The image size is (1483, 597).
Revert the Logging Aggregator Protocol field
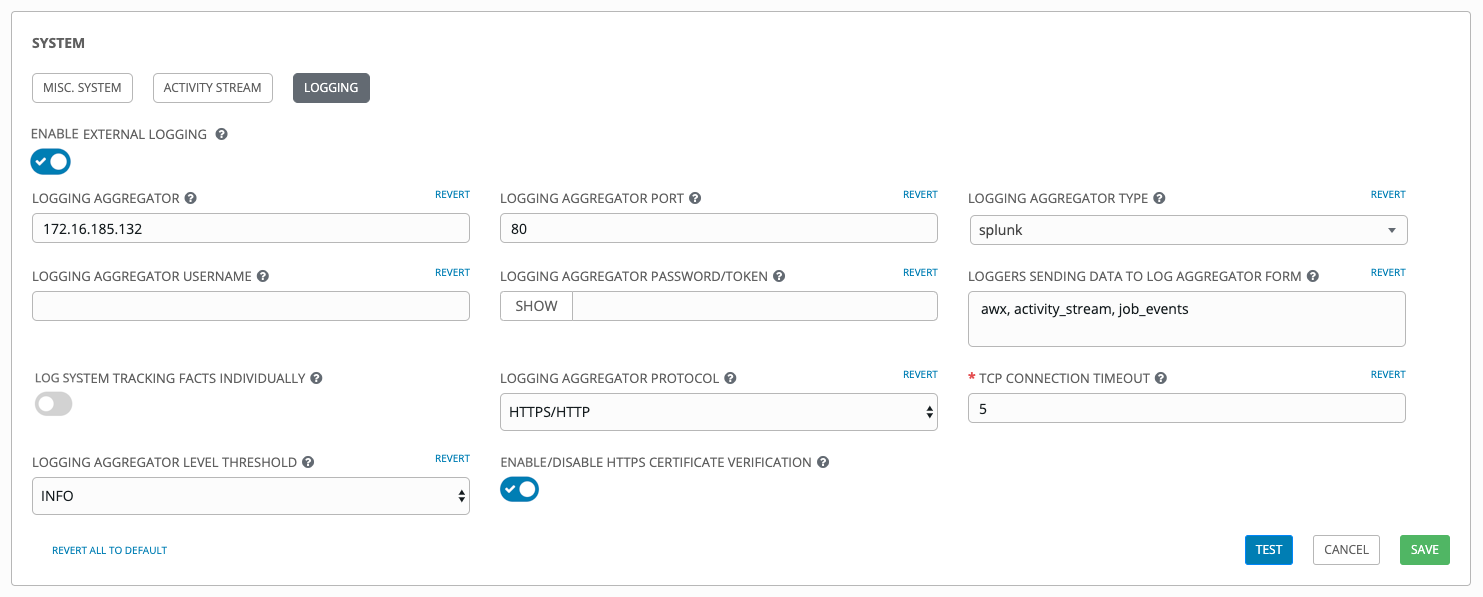click(x=920, y=375)
